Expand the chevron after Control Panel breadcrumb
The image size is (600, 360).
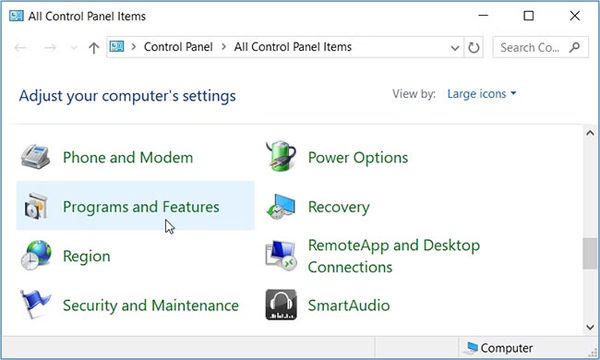(224, 47)
